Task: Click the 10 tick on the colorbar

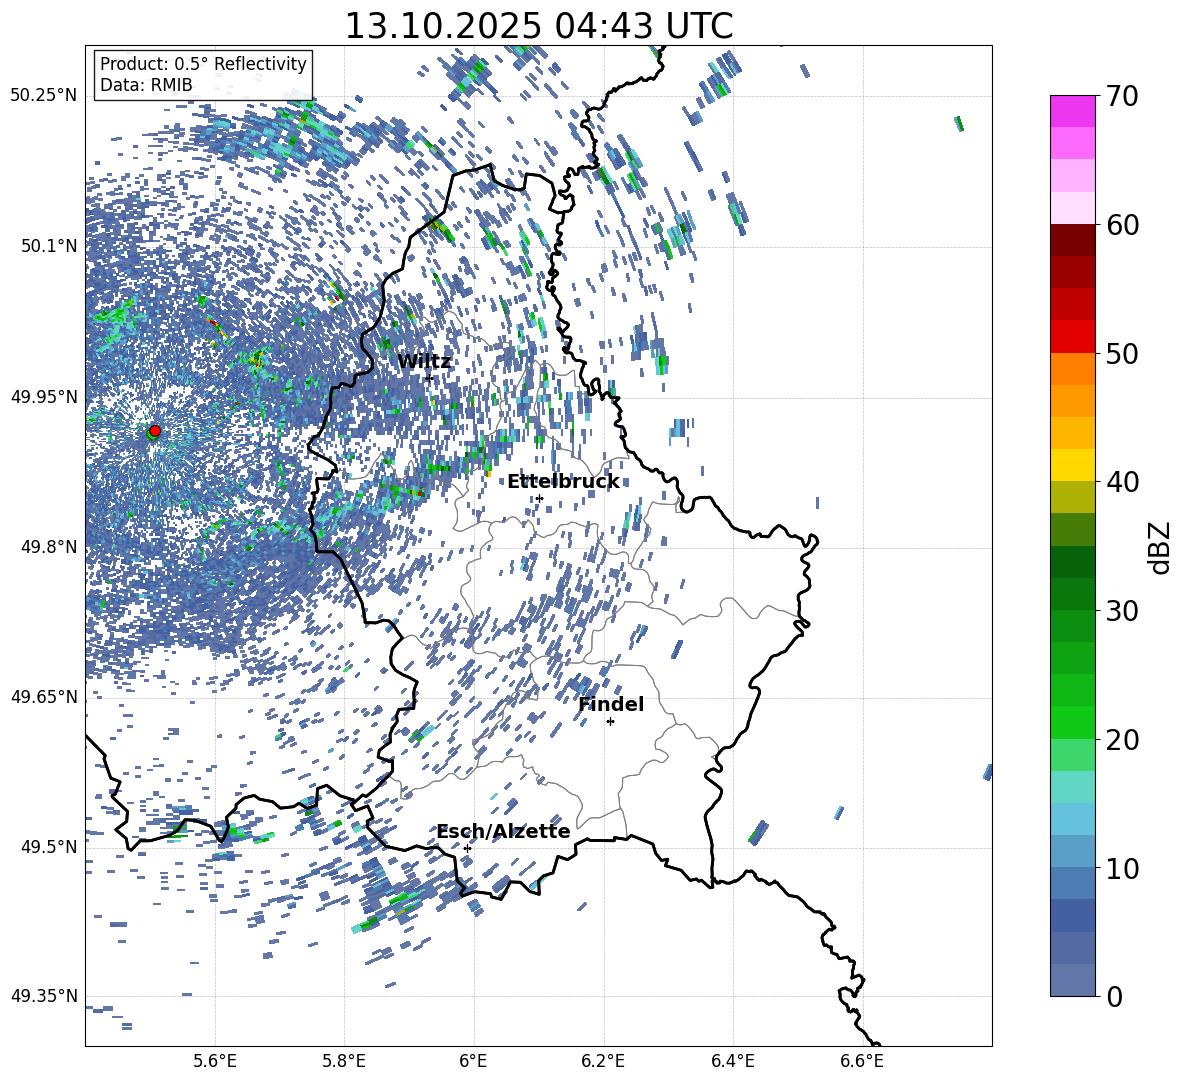Action: pyautogui.click(x=1122, y=868)
